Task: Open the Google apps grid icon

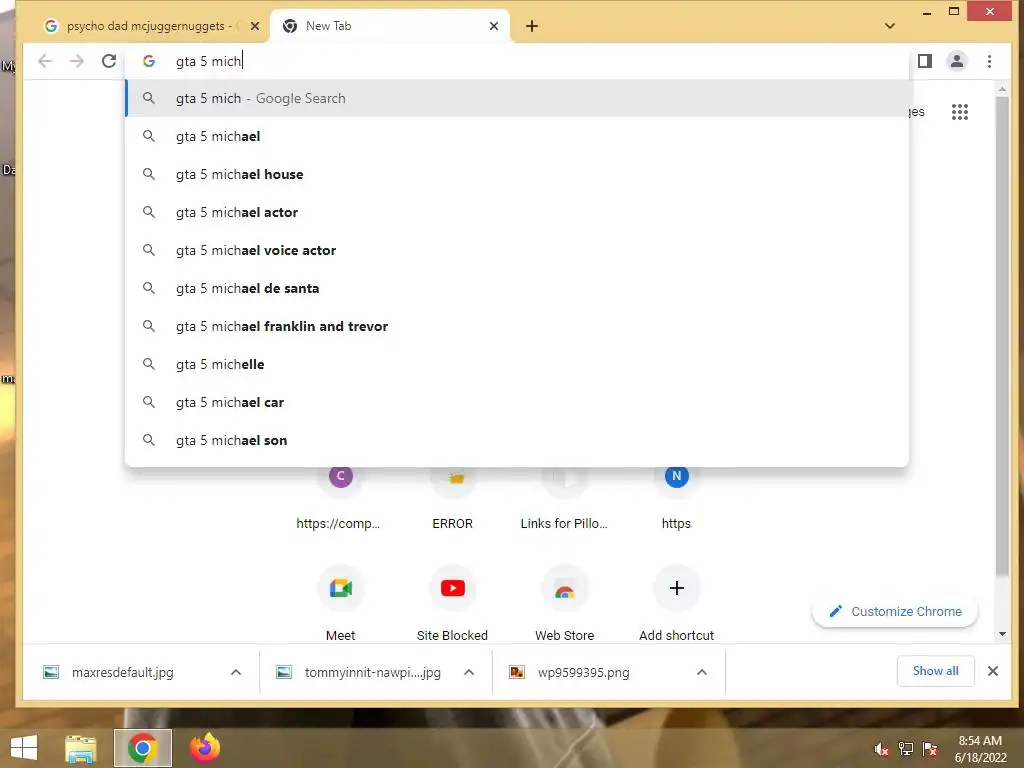Action: coord(959,112)
